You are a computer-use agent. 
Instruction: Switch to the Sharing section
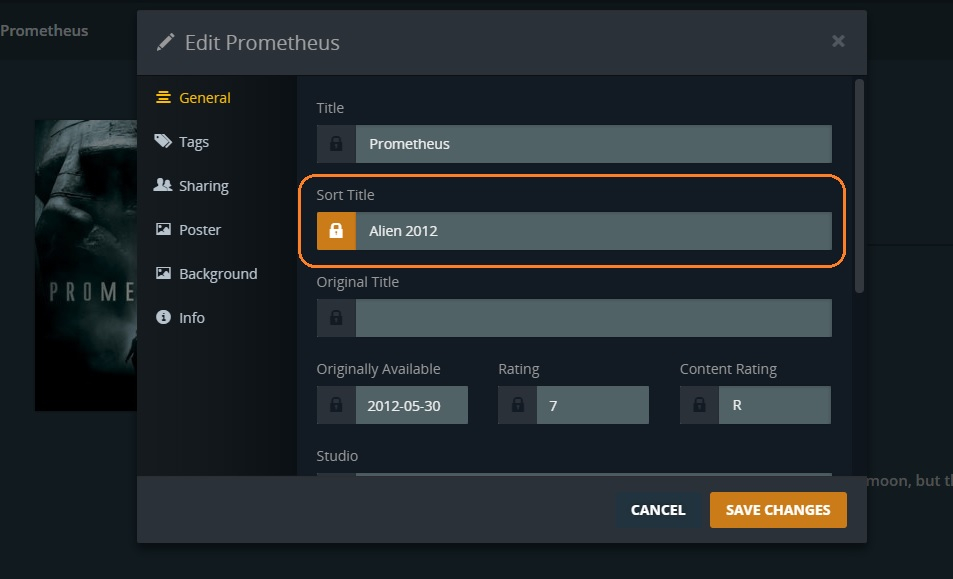[x=203, y=186]
